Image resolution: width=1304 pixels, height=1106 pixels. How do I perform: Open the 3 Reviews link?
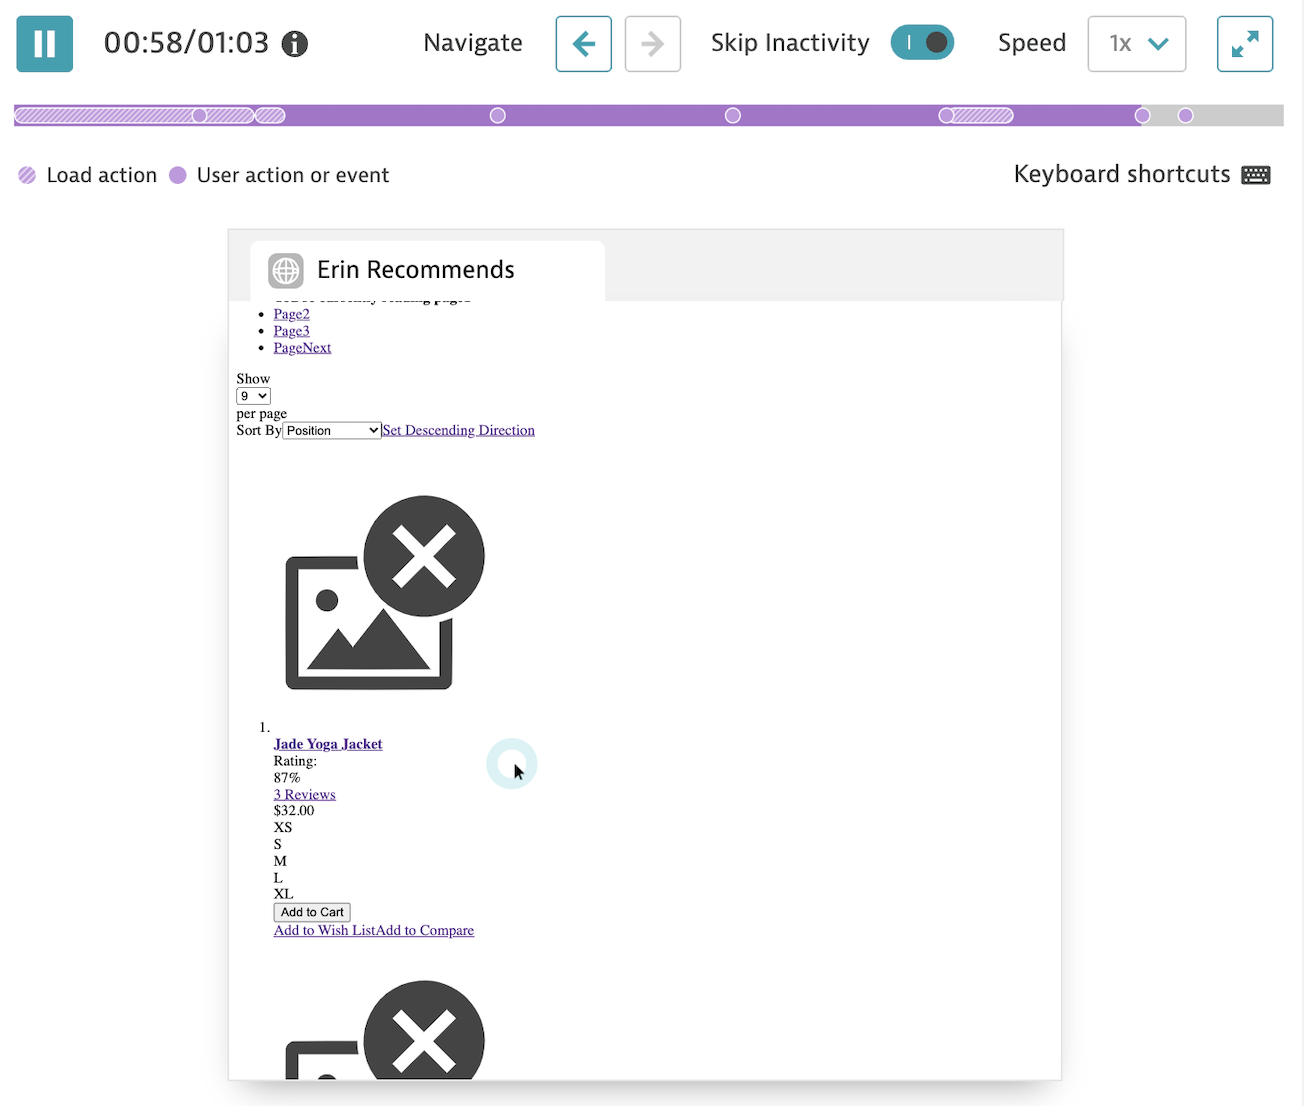coord(305,795)
